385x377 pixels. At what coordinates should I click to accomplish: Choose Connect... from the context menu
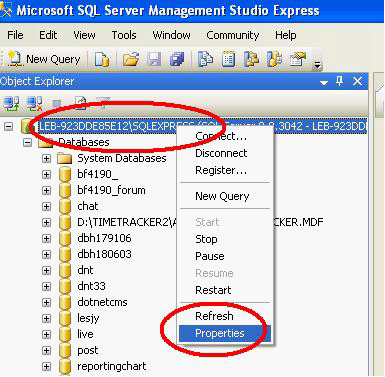click(x=225, y=136)
